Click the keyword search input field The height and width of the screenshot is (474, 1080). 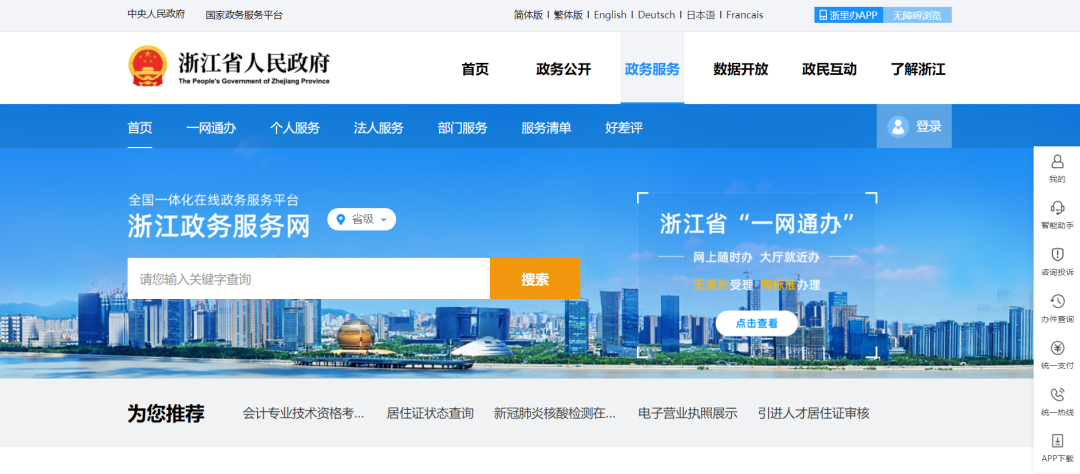click(x=308, y=279)
